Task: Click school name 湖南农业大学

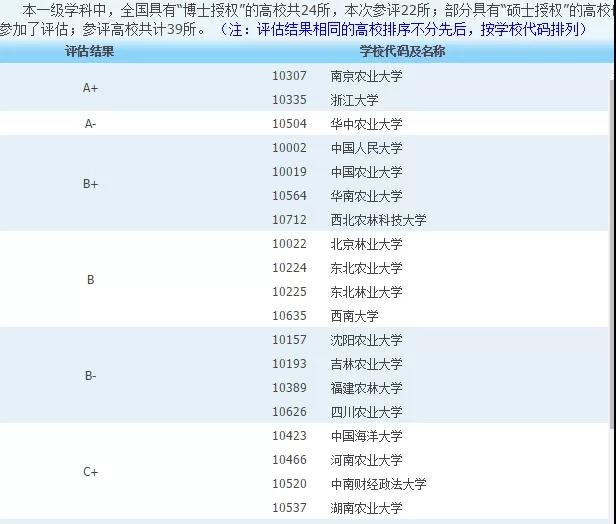Action: point(367,508)
